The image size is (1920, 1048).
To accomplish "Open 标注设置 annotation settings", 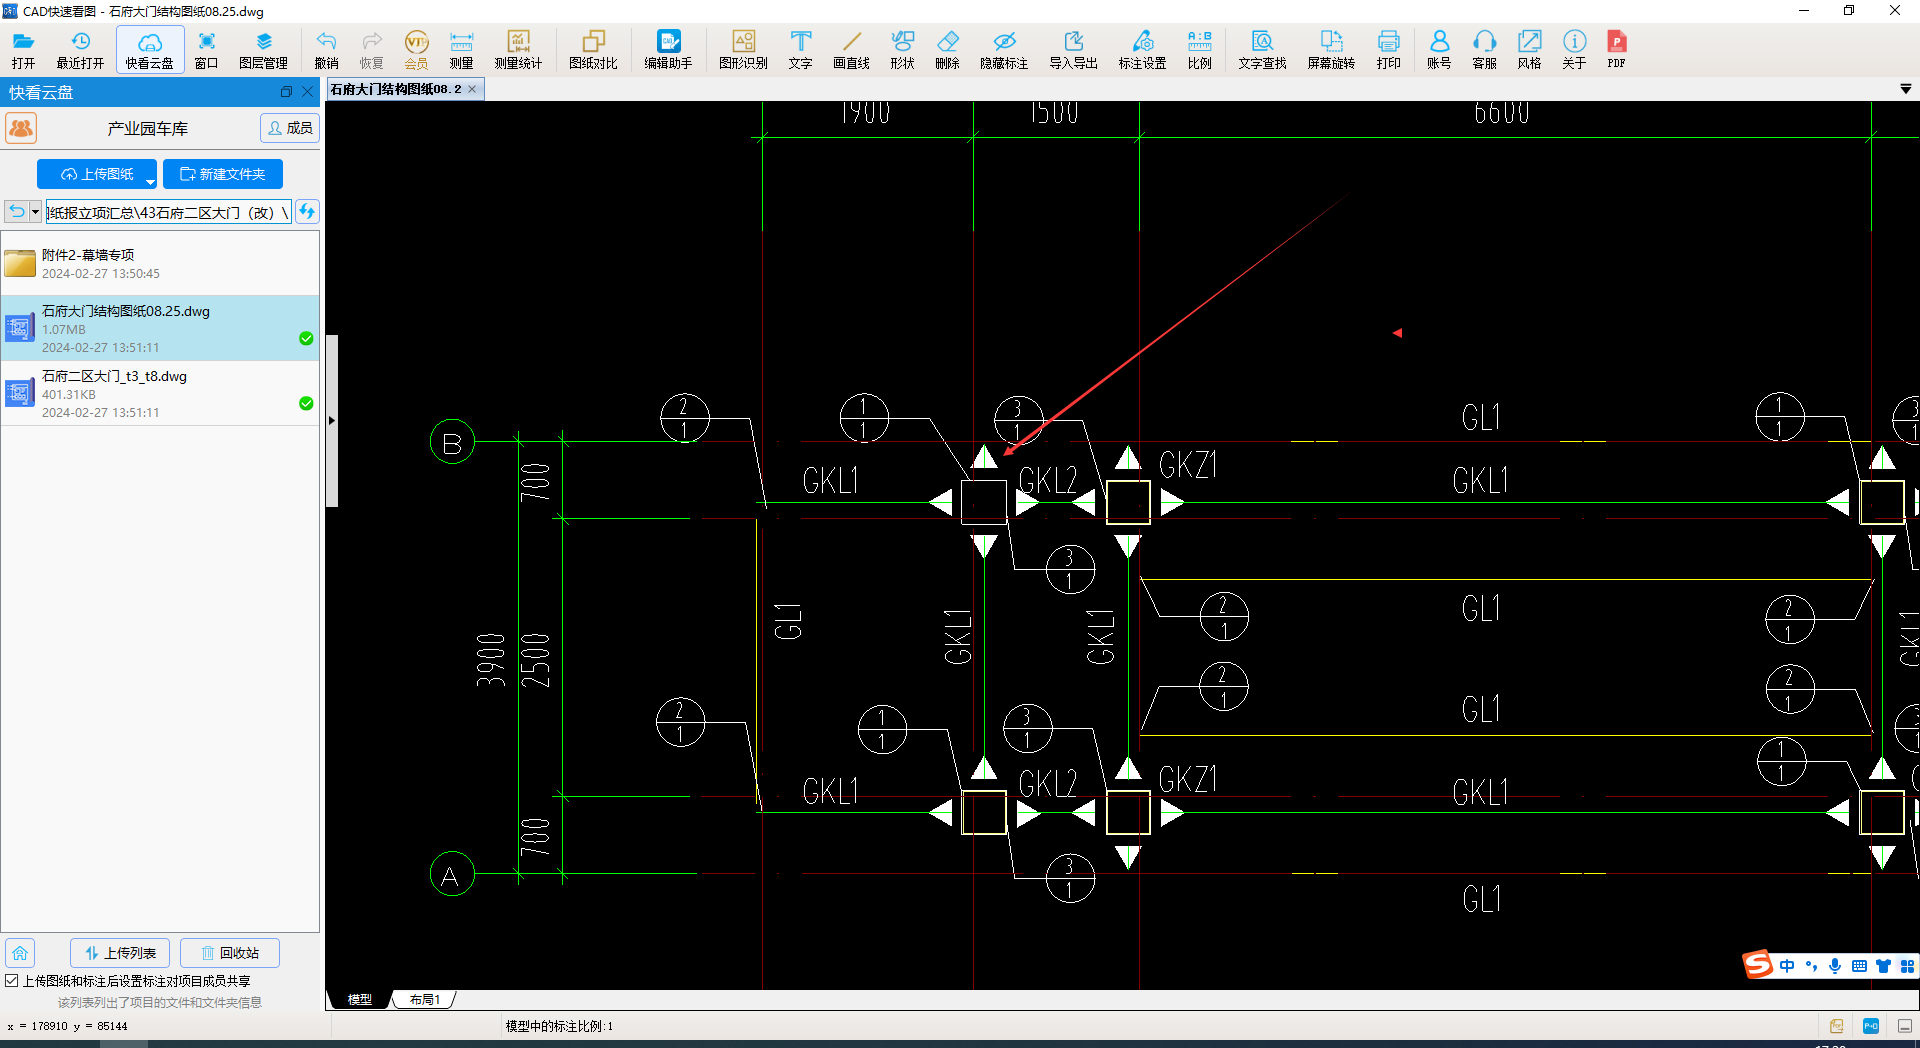I will (1142, 49).
